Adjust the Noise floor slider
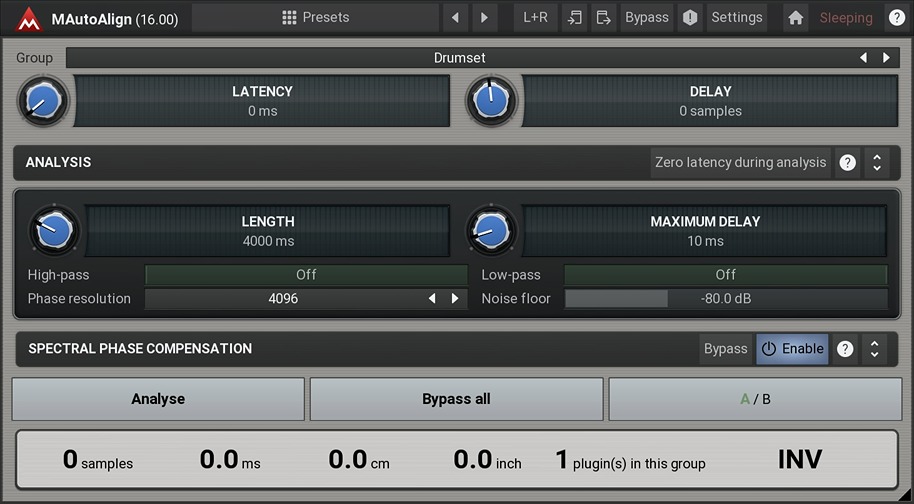 [x=725, y=299]
